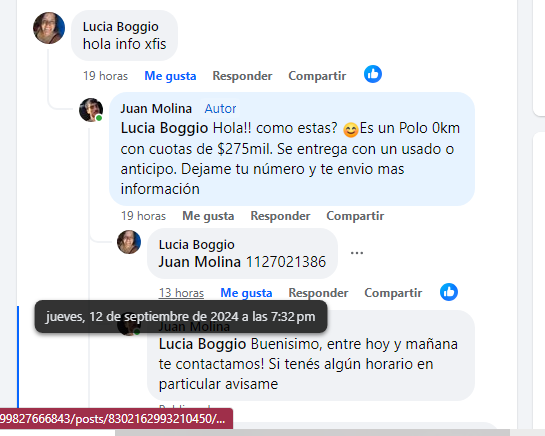Click the like reaction icon on Lucia's first comment
Screen dimensions: 545x436
(373, 74)
